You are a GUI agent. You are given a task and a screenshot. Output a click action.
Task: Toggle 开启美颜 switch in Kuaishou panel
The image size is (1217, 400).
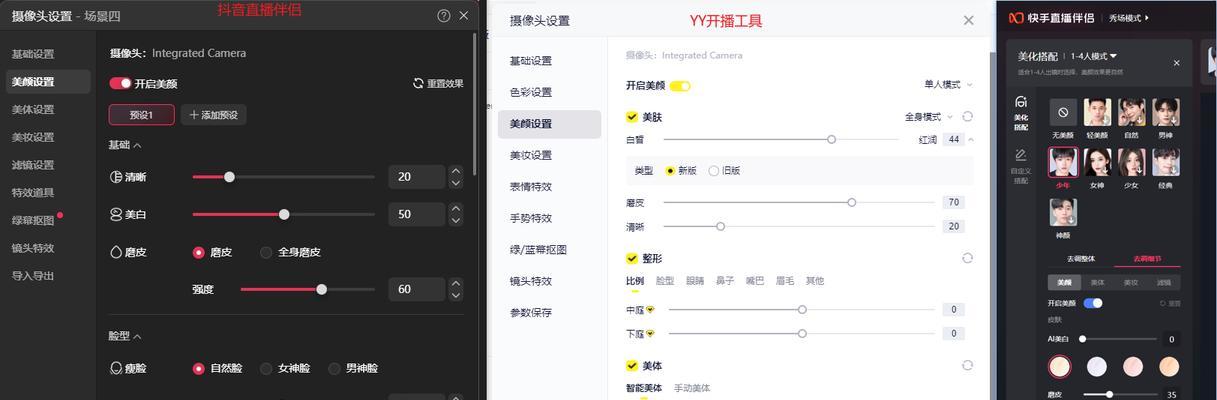pos(1093,303)
